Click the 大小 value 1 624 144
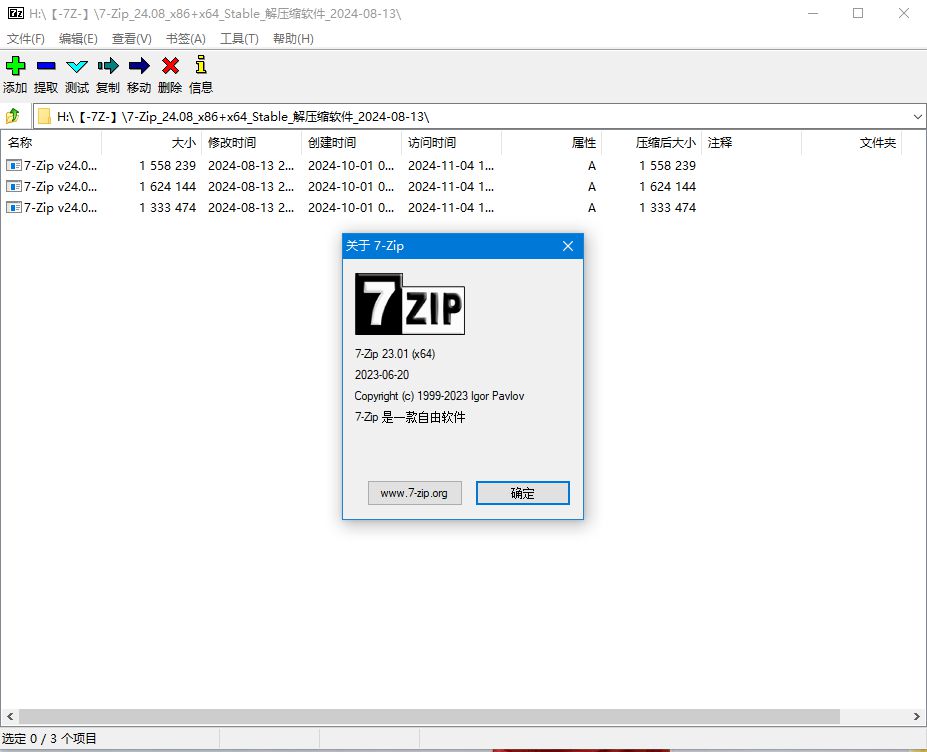 (x=167, y=187)
